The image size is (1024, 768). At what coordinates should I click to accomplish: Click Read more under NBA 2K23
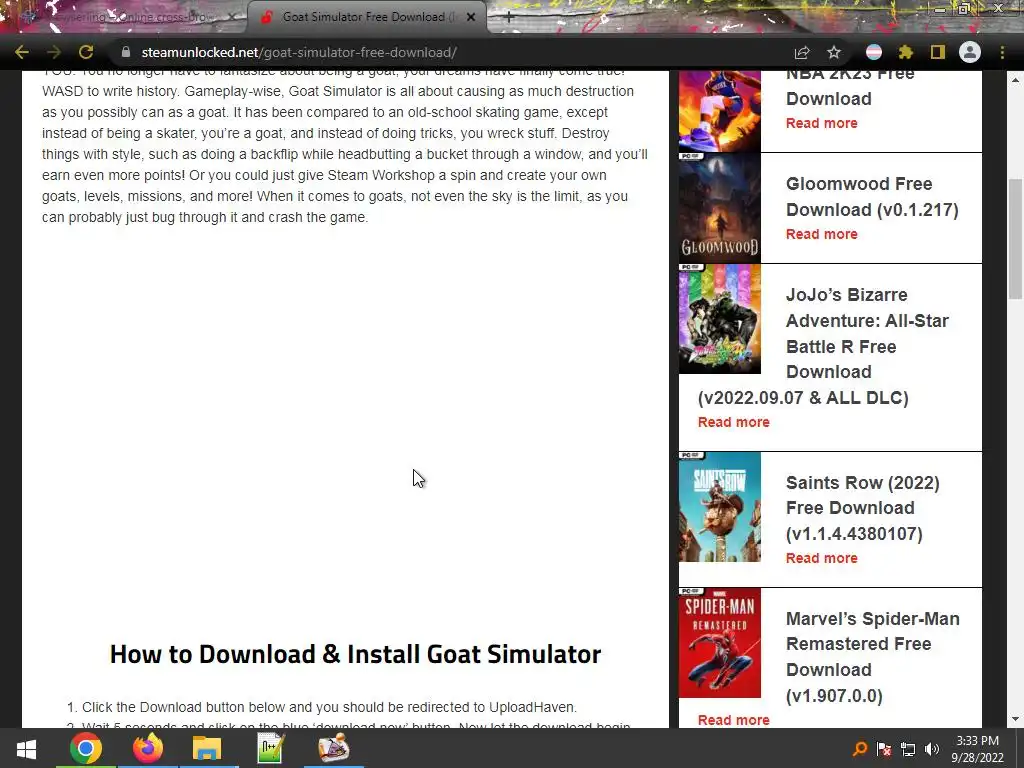pyautogui.click(x=822, y=123)
